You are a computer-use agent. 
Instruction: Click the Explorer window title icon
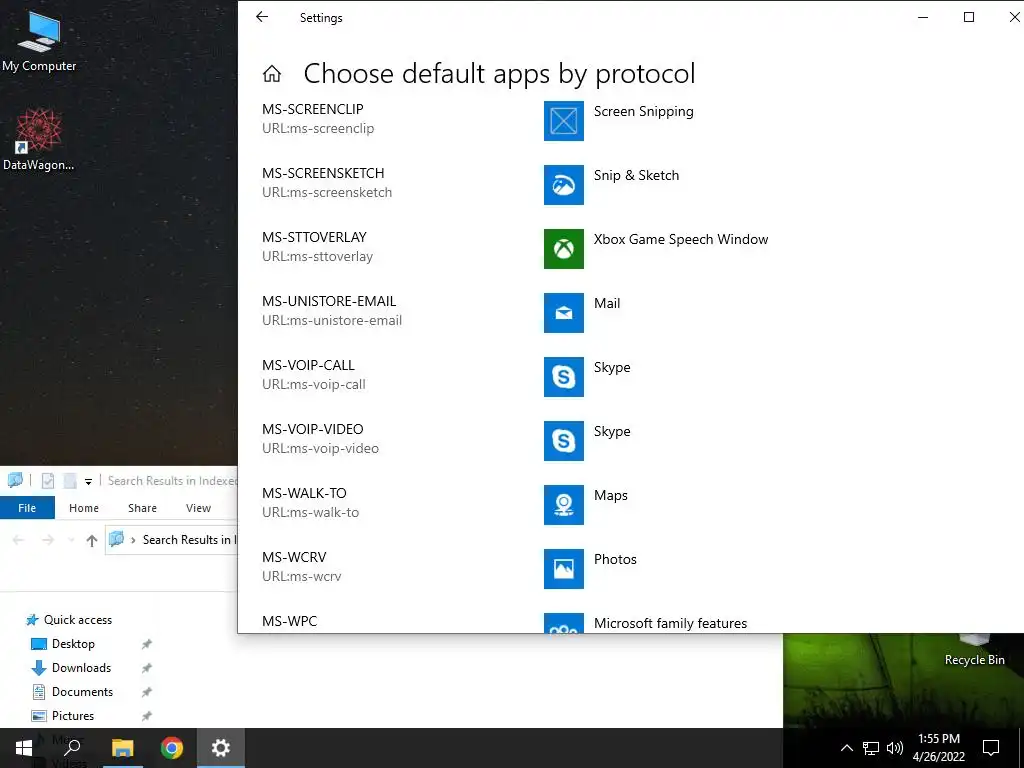15,481
